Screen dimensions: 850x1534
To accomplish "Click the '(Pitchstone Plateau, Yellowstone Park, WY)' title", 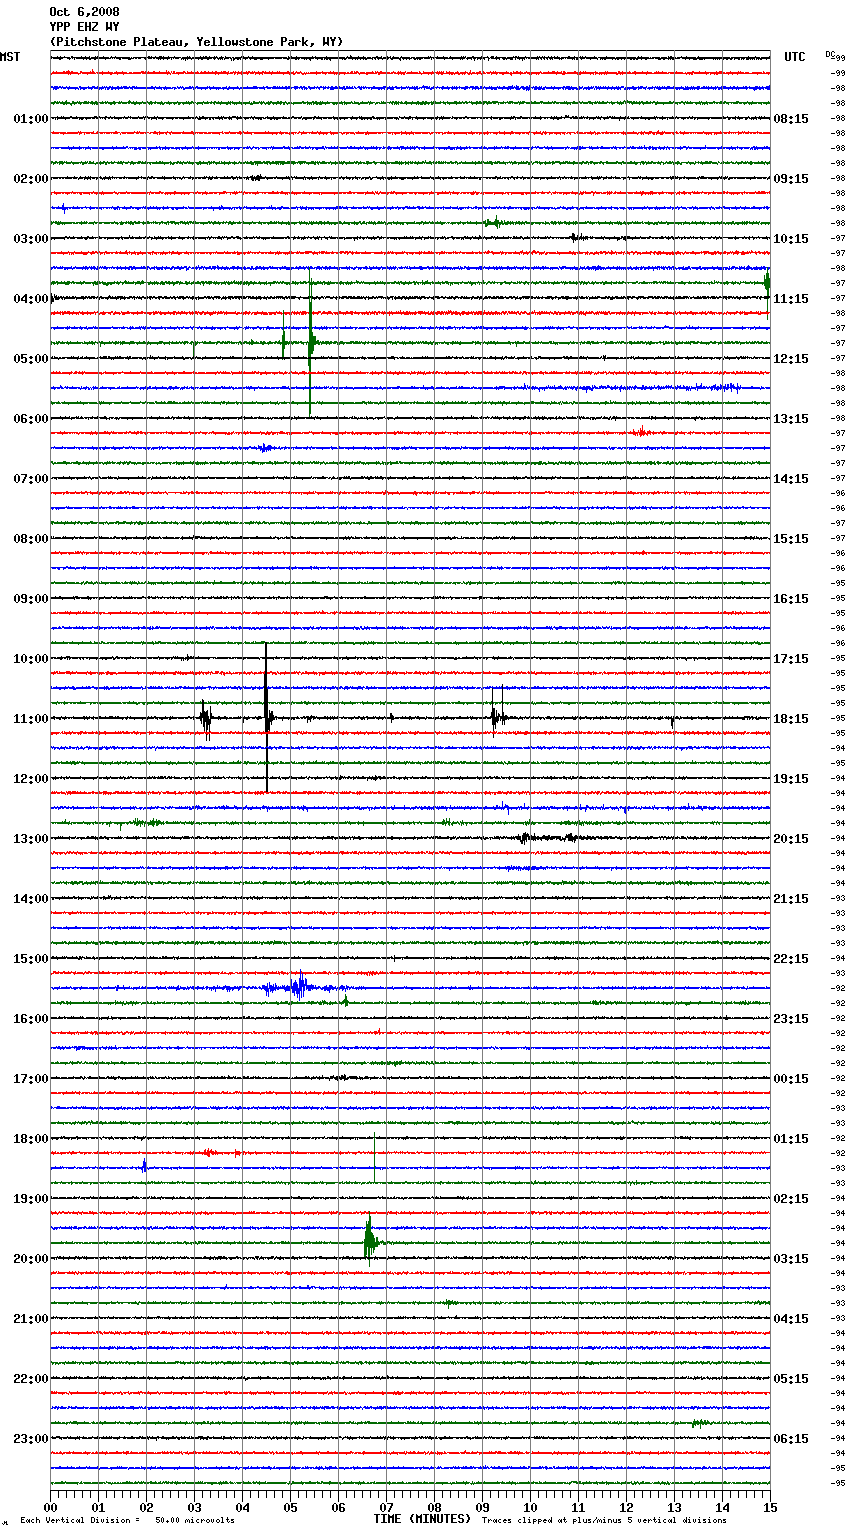I will (196, 42).
